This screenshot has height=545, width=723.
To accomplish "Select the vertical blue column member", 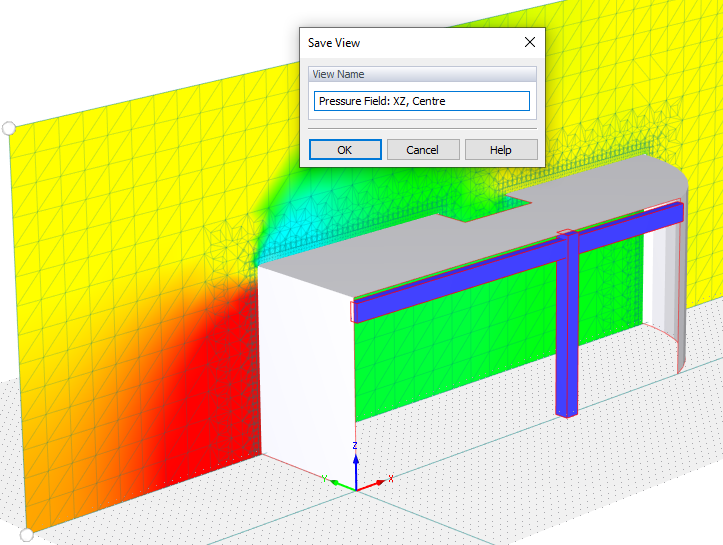I will tap(567, 325).
